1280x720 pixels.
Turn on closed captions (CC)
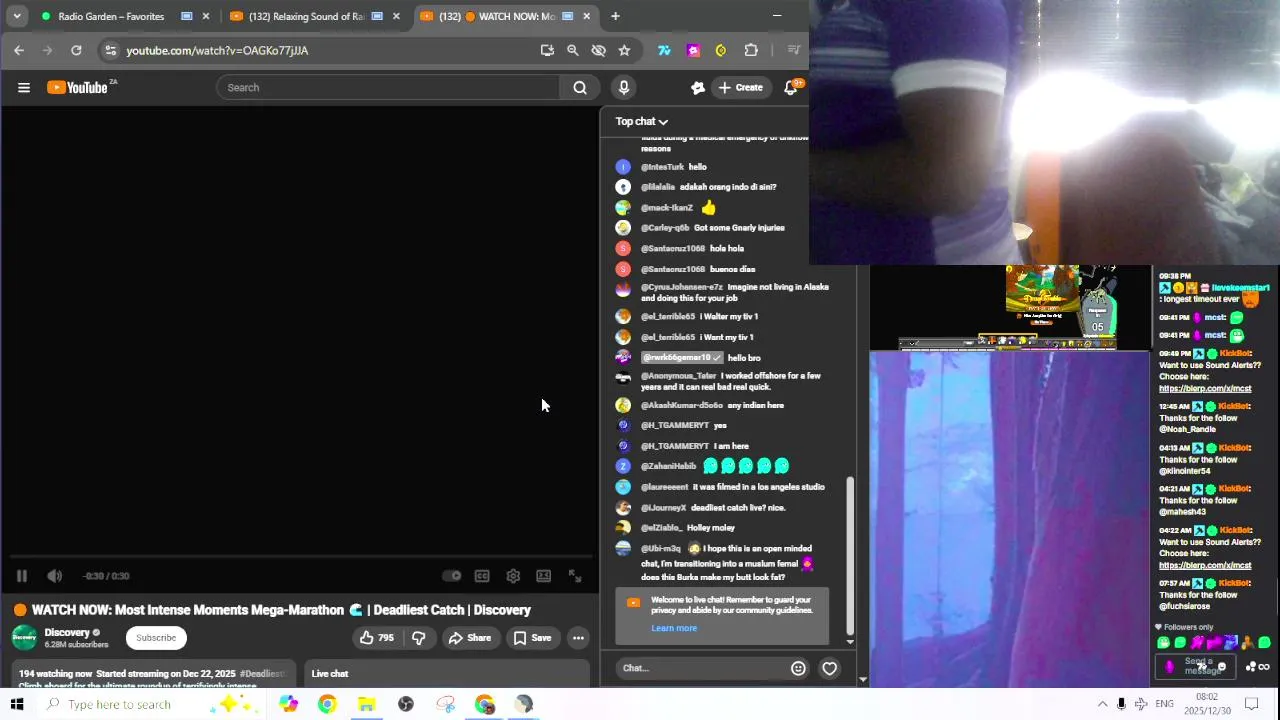coord(482,576)
